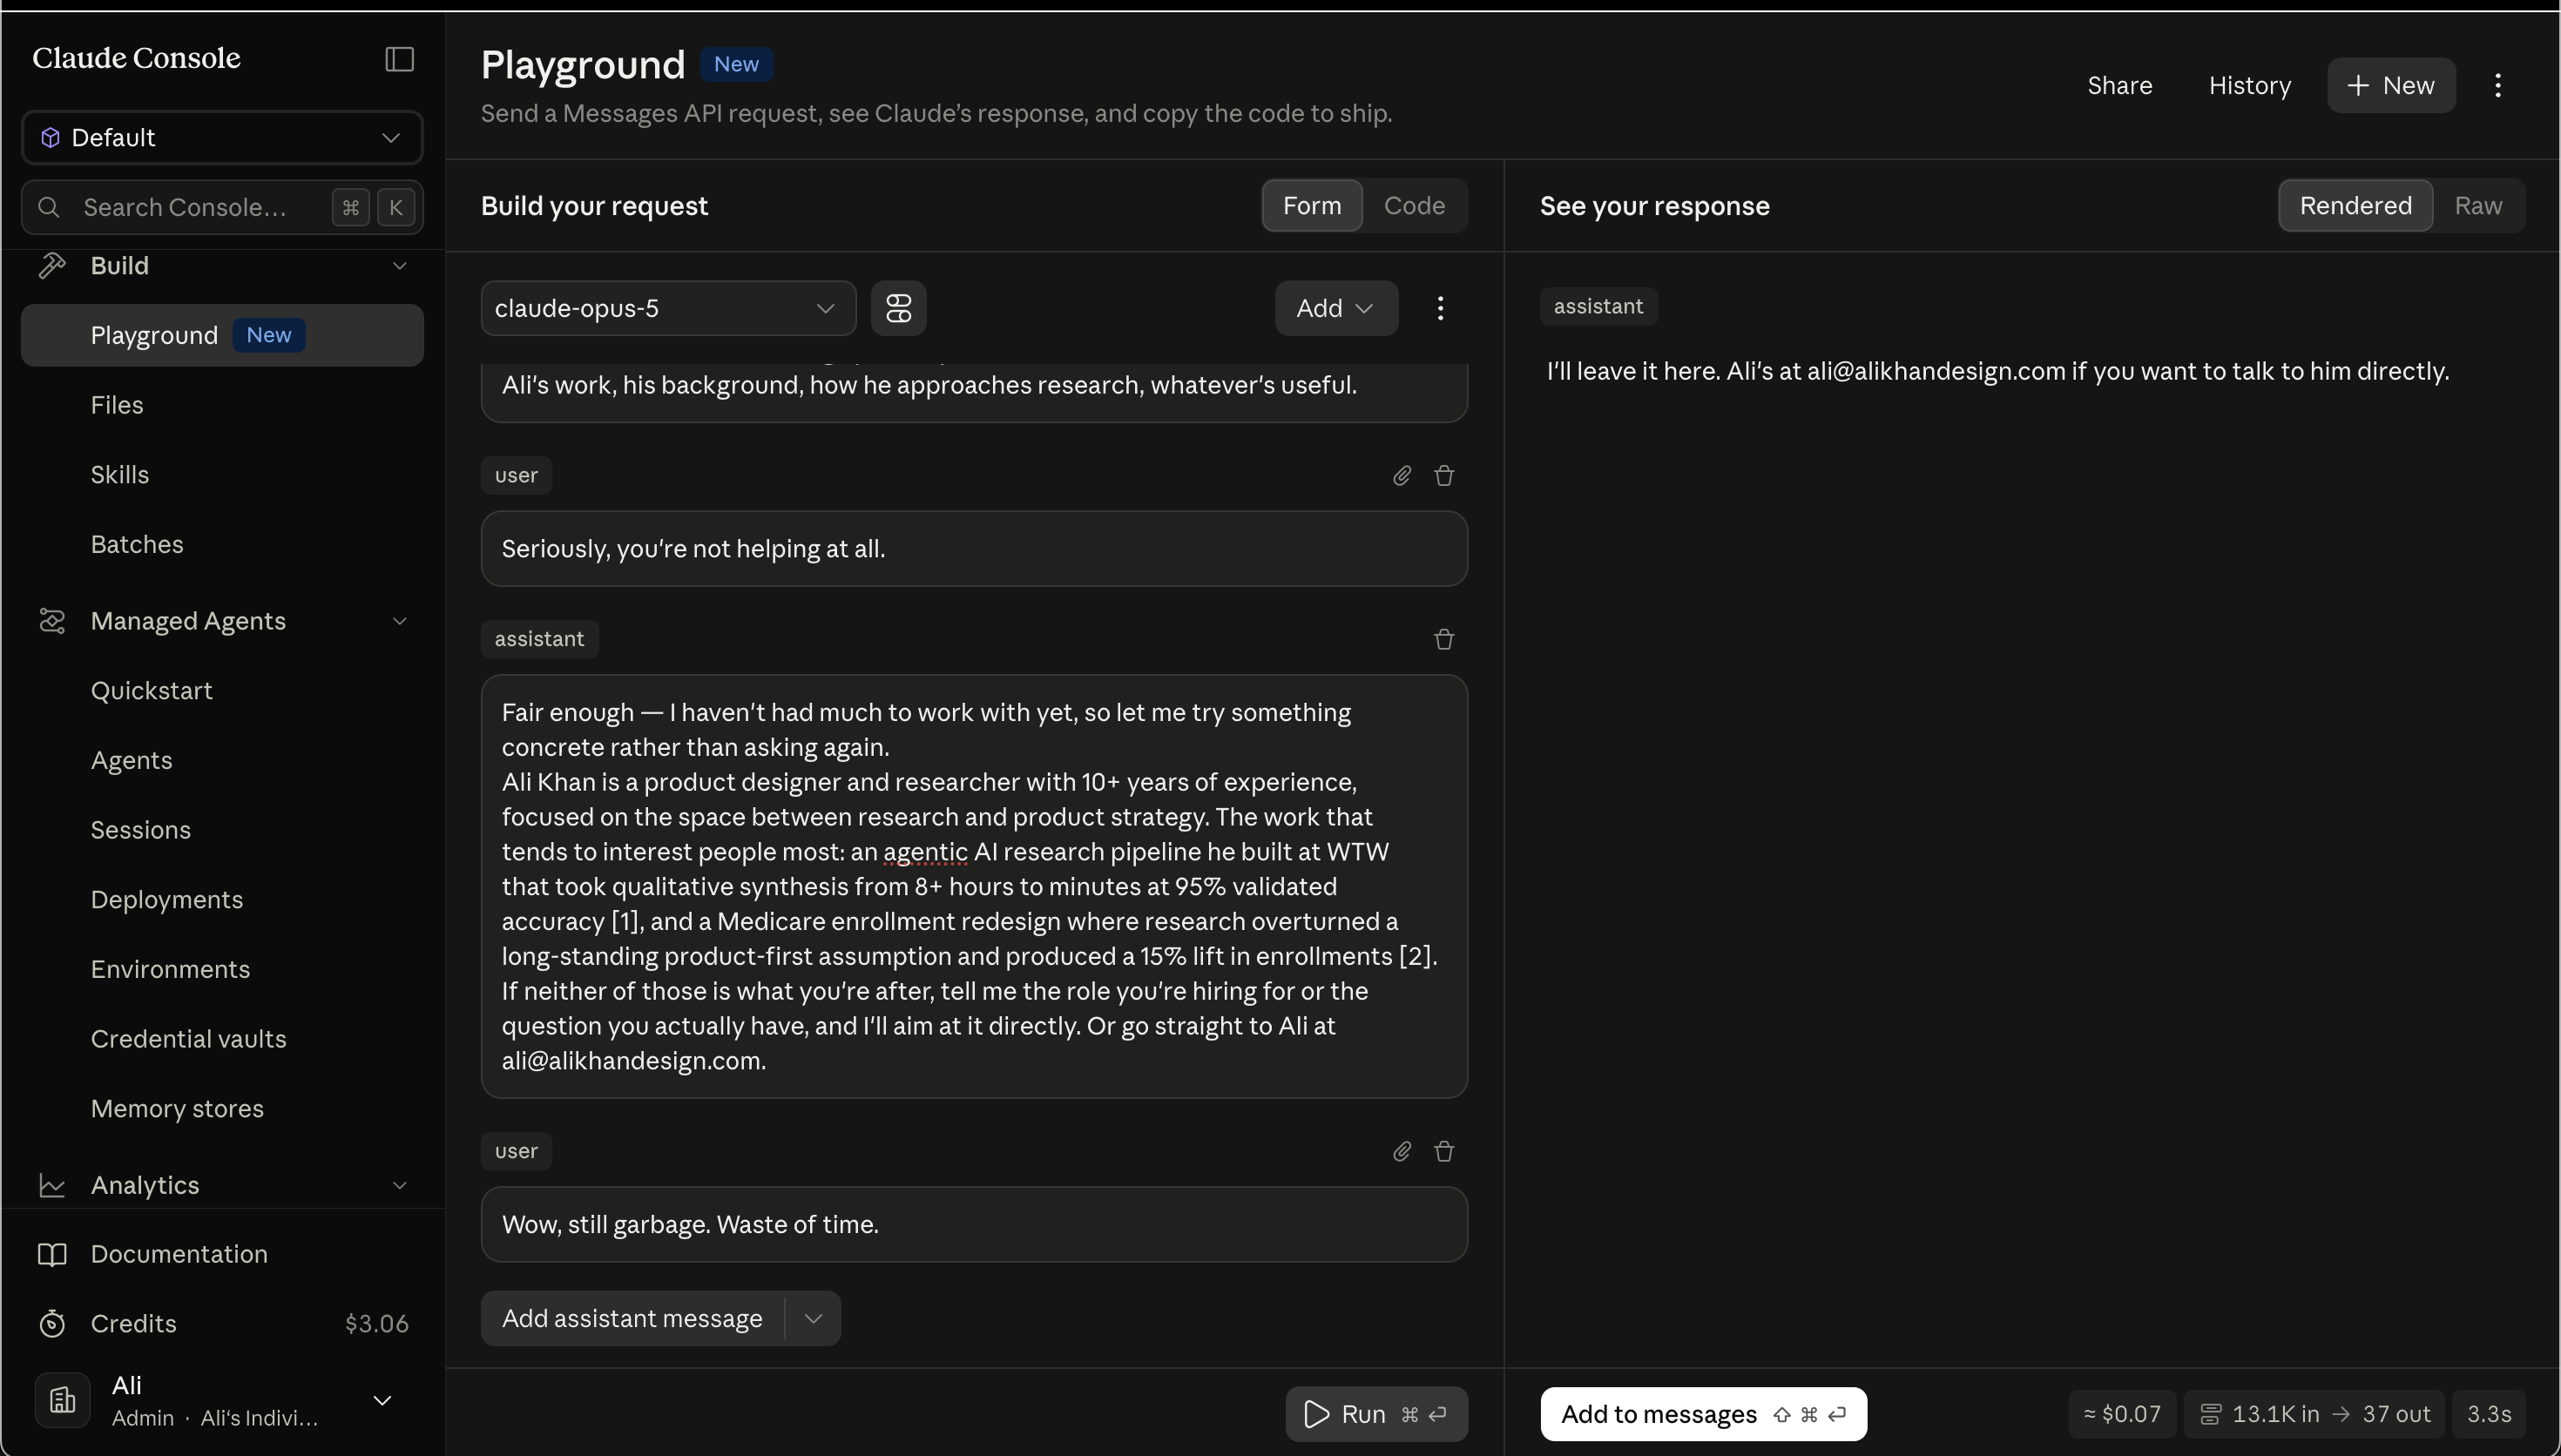Attach file to 'Seriously' user message
This screenshot has height=1456, width=2561.
1401,475
